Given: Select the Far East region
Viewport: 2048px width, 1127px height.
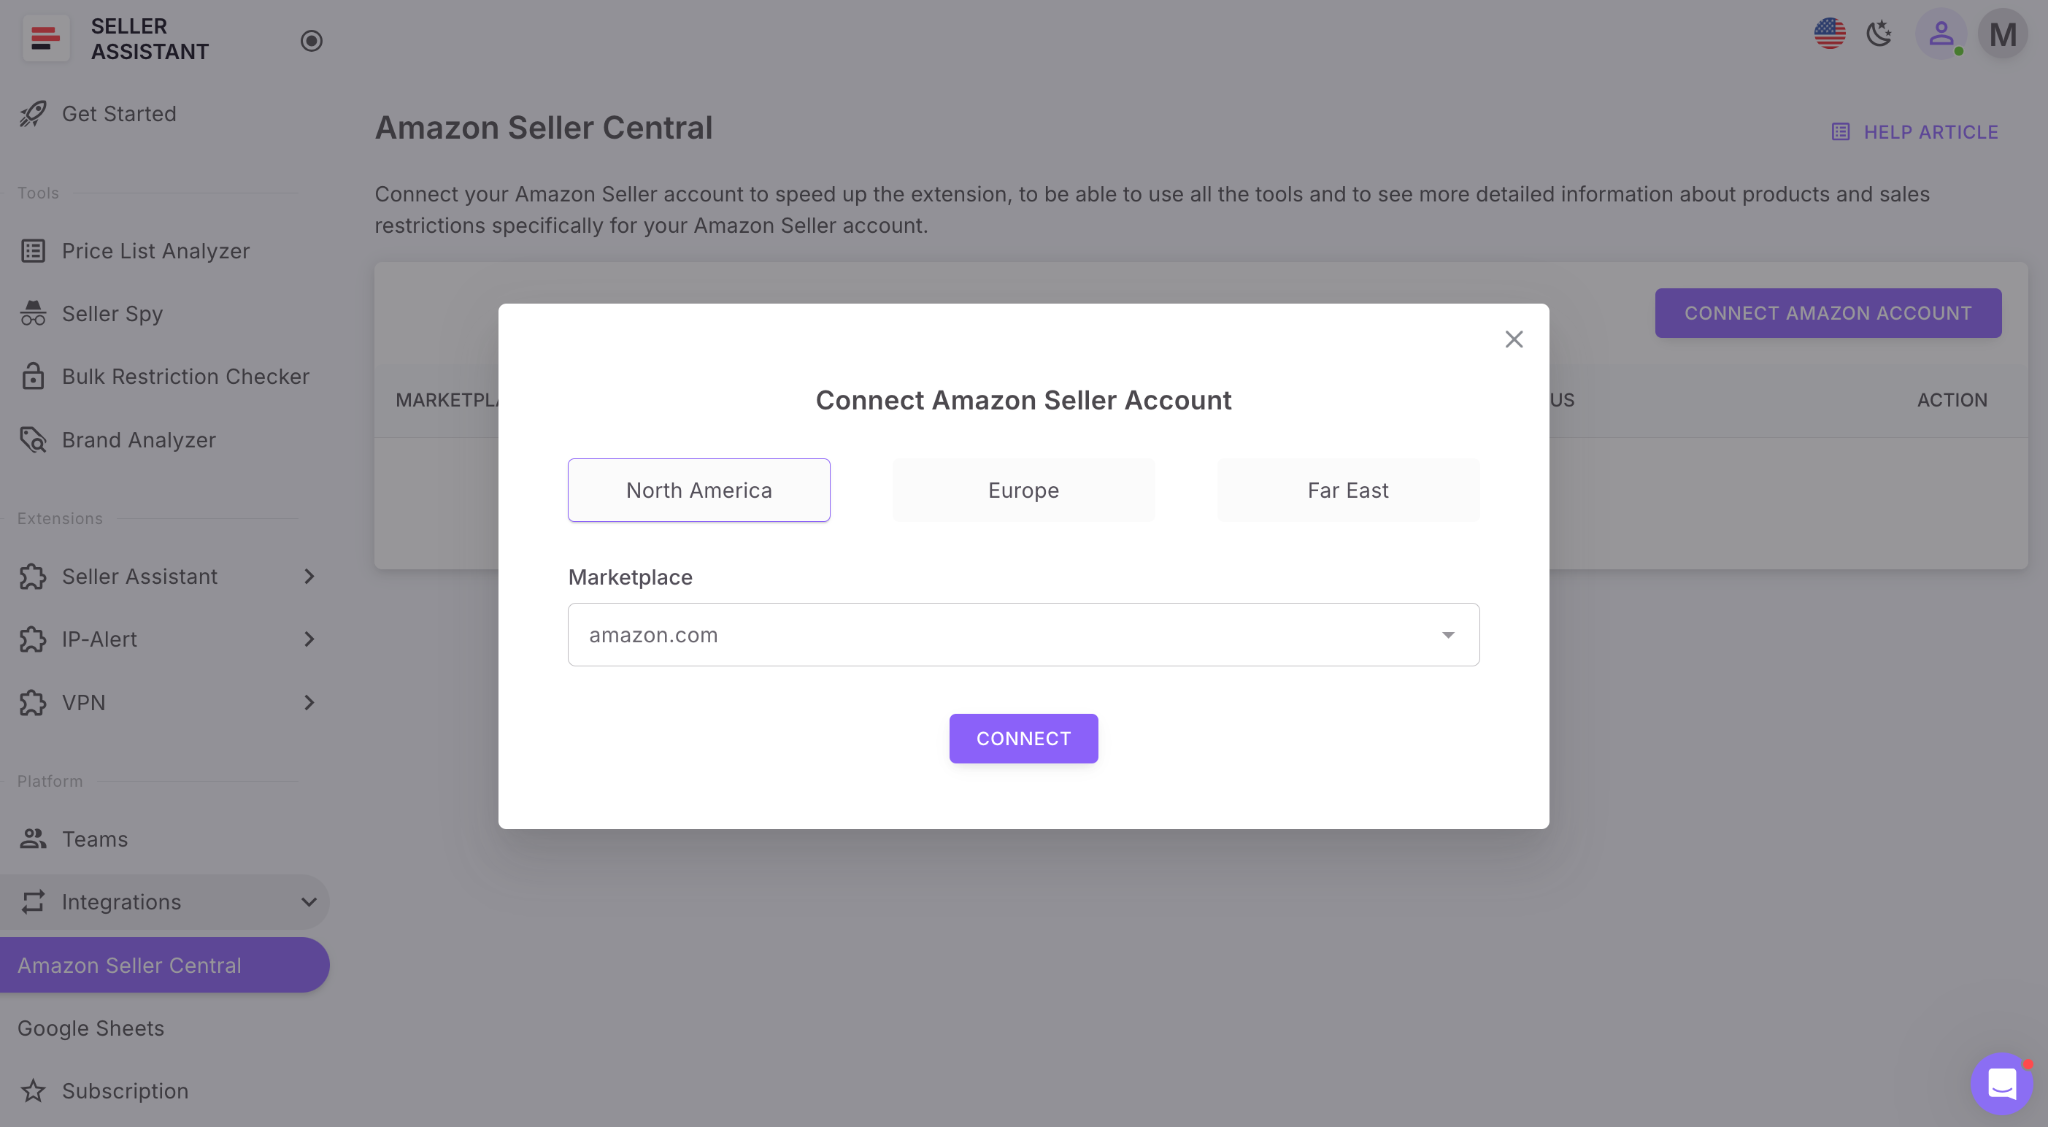Looking at the screenshot, I should (x=1347, y=490).
